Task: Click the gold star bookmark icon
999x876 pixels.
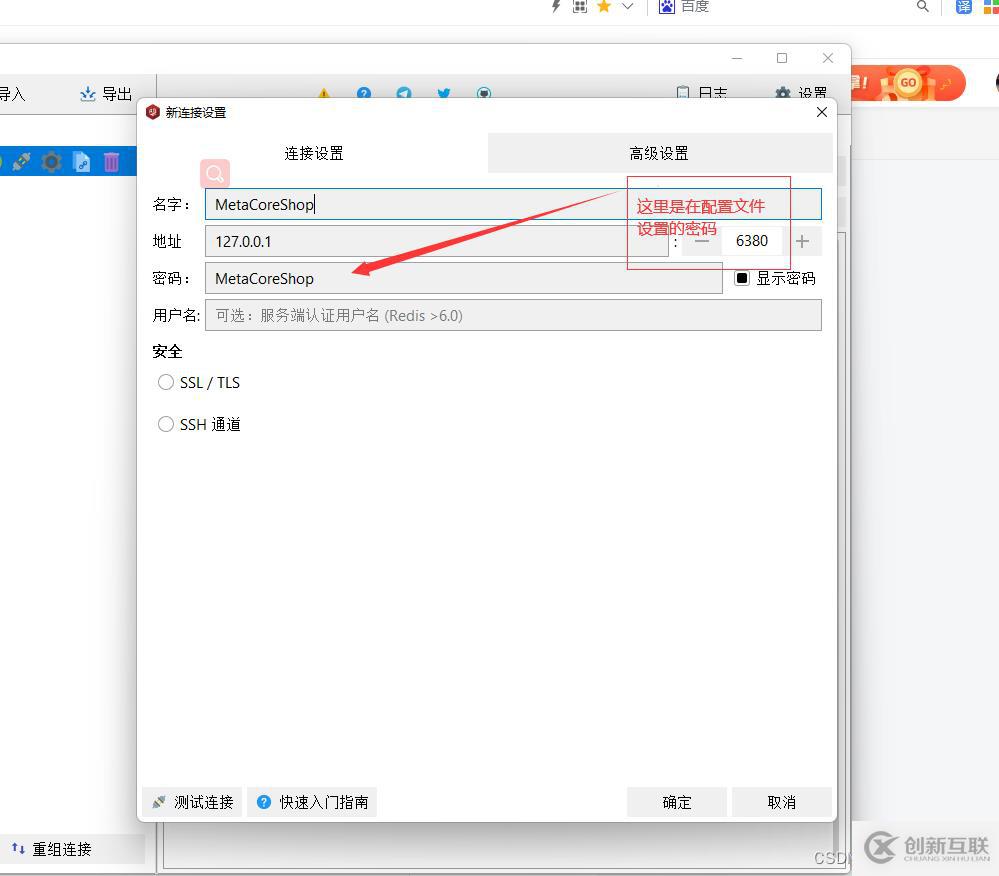Action: pyautogui.click(x=604, y=6)
